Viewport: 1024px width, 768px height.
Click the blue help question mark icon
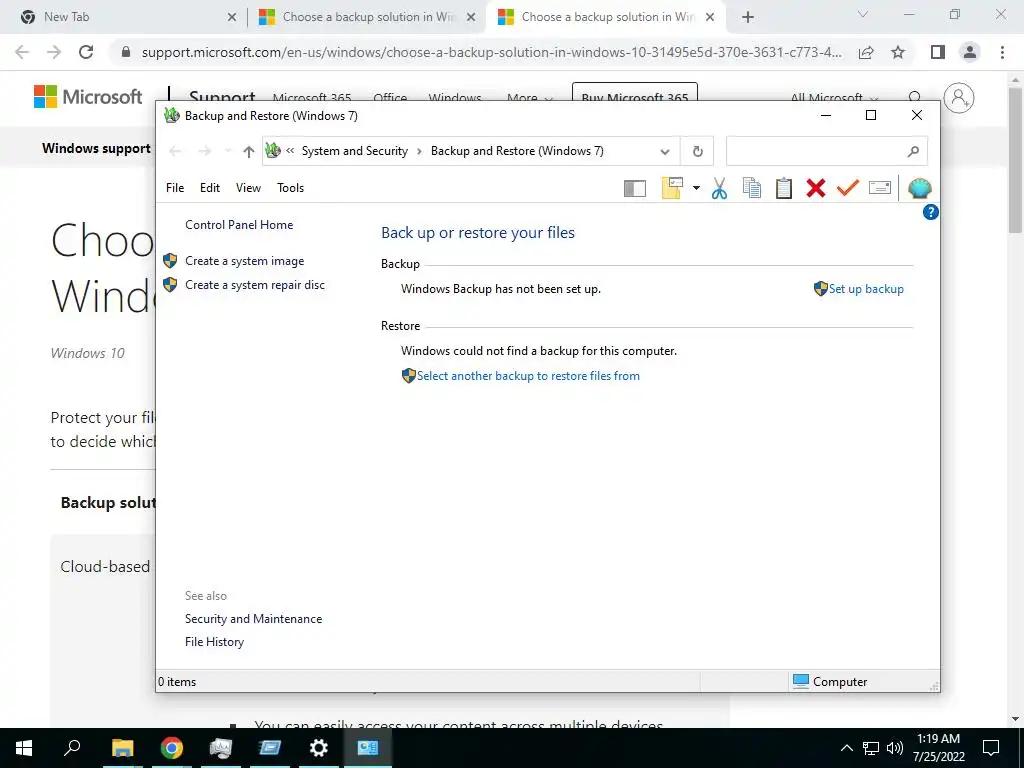[x=931, y=212]
